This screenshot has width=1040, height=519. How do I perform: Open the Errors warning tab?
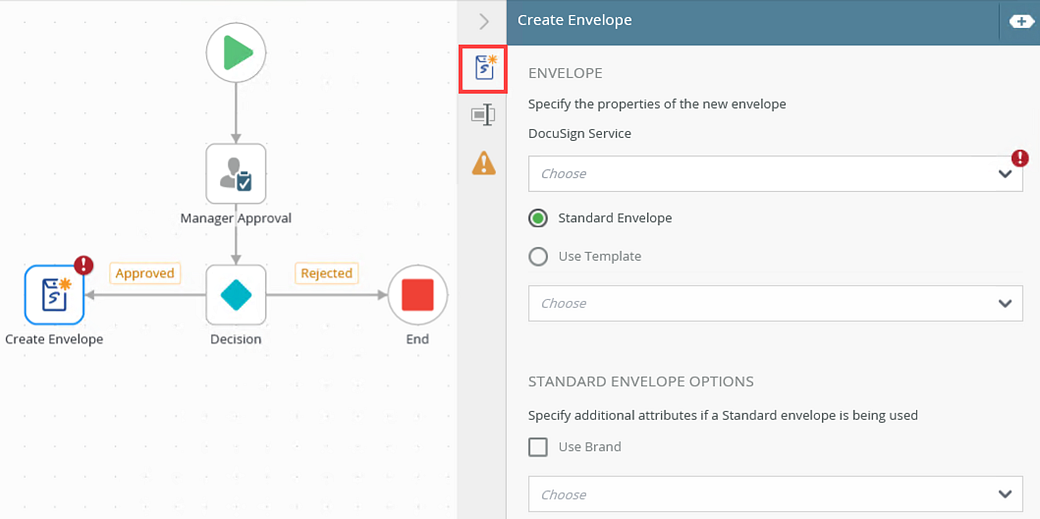pyautogui.click(x=484, y=162)
